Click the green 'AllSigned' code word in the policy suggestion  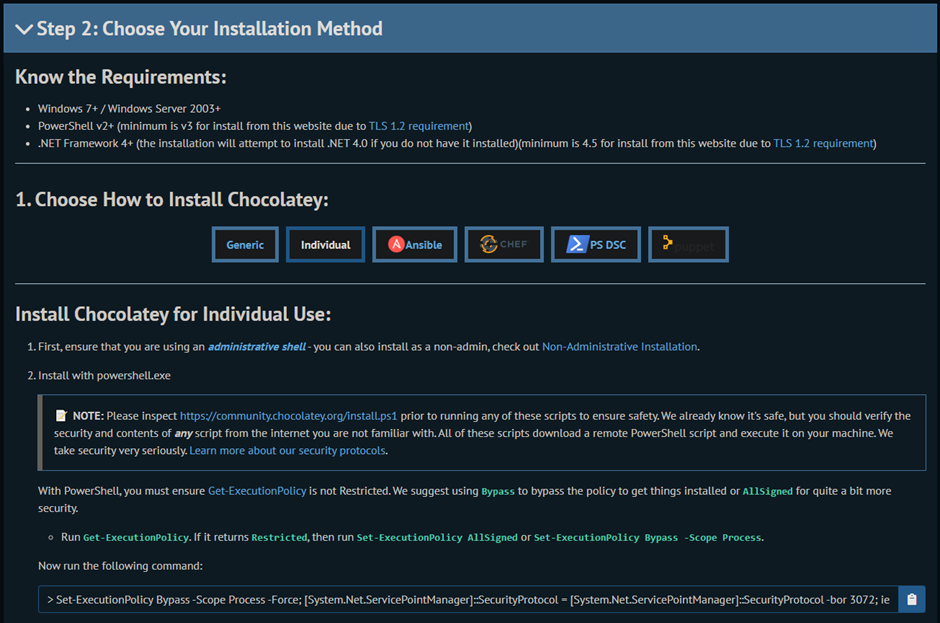pyautogui.click(x=767, y=491)
